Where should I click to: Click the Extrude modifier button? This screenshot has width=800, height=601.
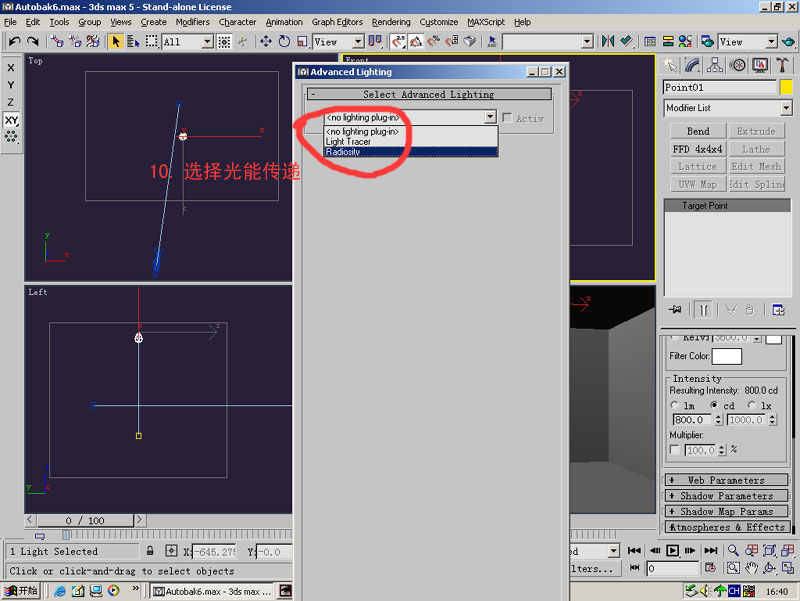[756, 131]
